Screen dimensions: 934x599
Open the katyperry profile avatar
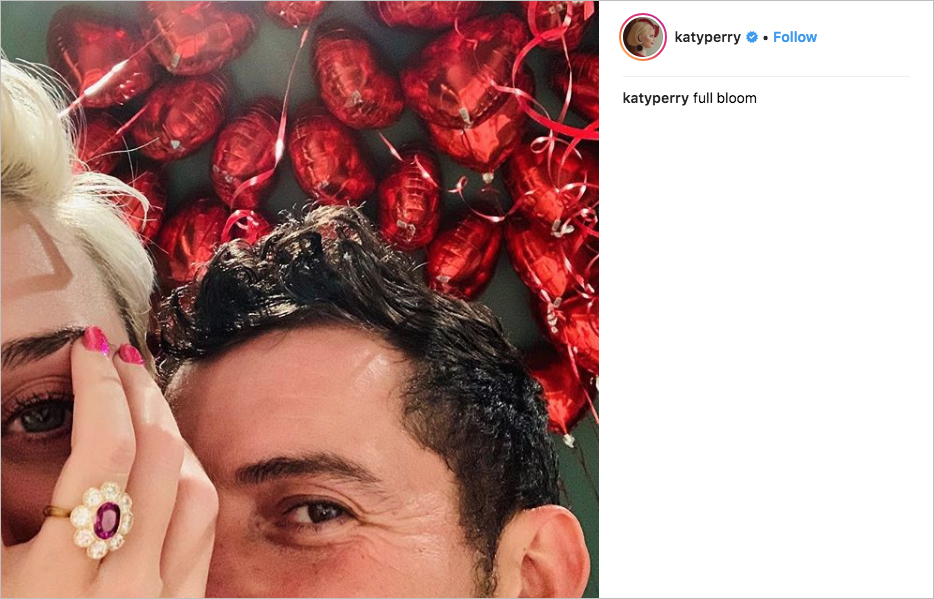[643, 37]
